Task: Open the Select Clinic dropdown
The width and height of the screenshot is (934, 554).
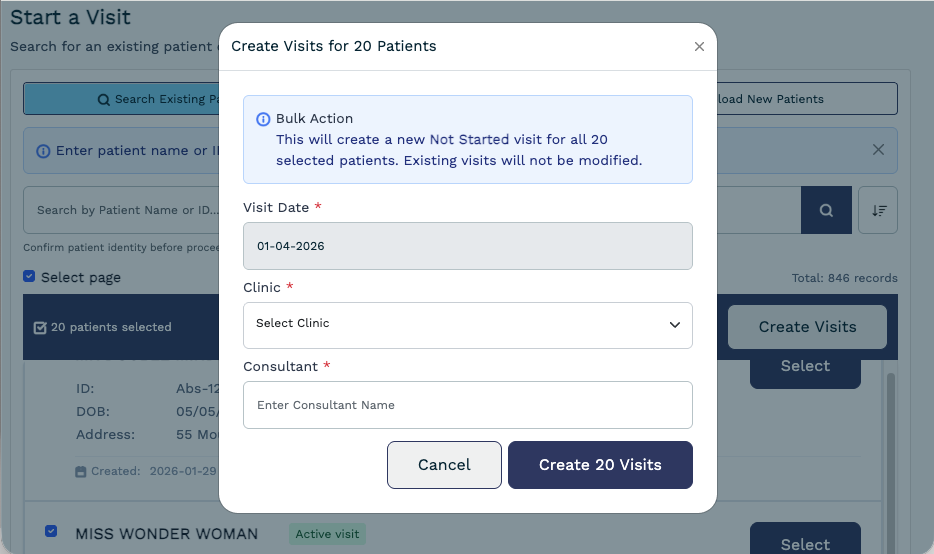Action: (x=467, y=325)
